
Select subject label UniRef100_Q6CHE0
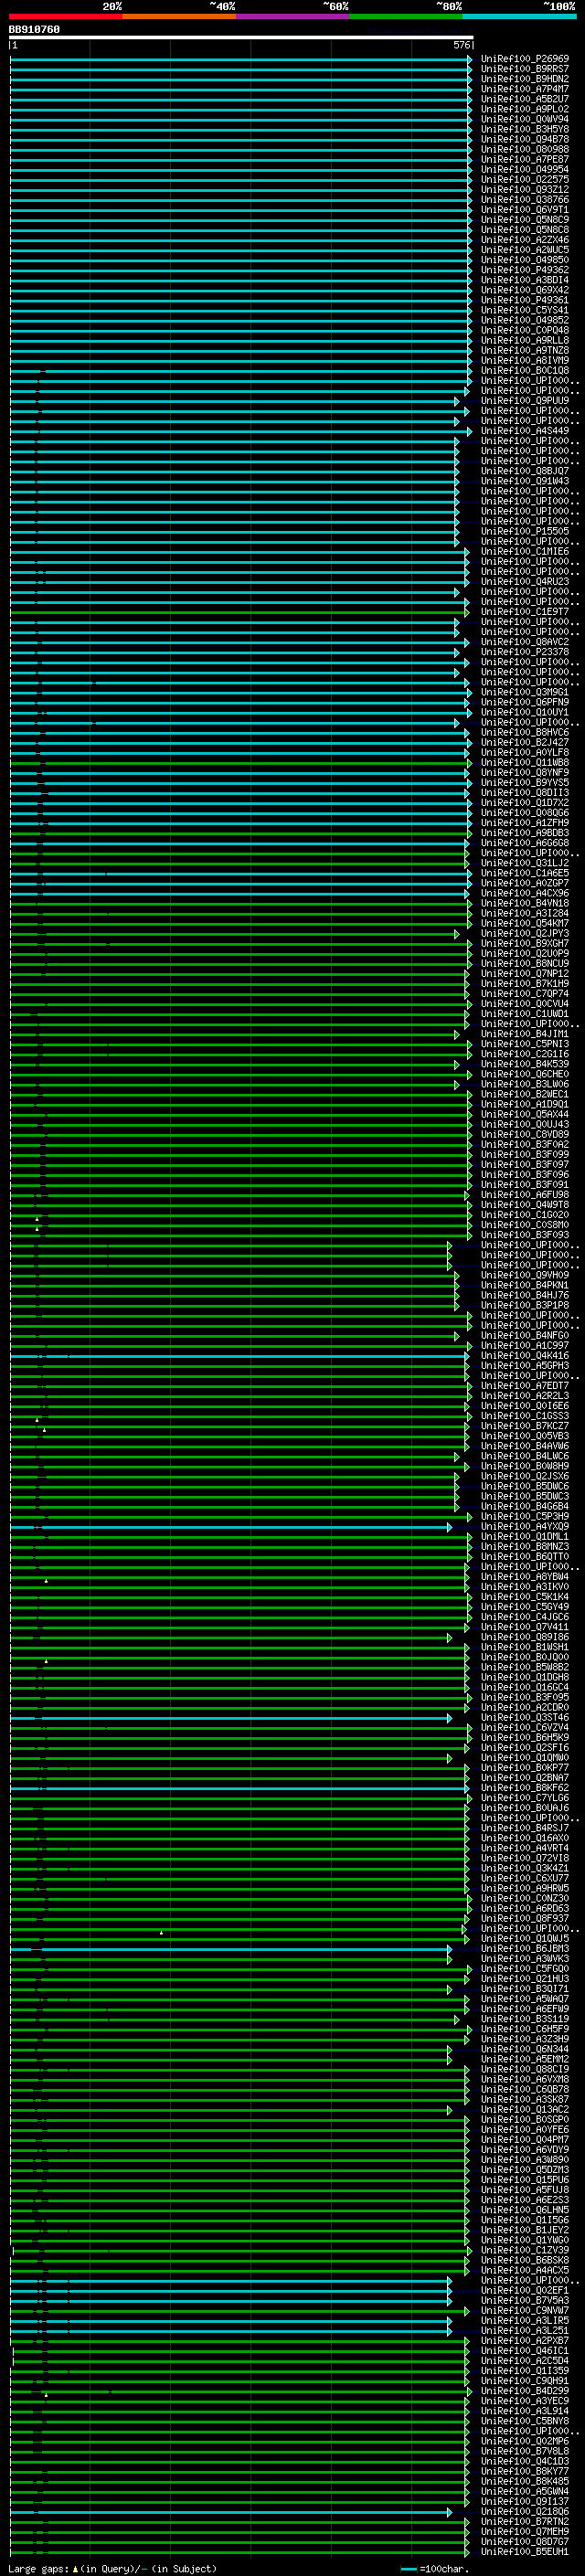click(525, 1074)
